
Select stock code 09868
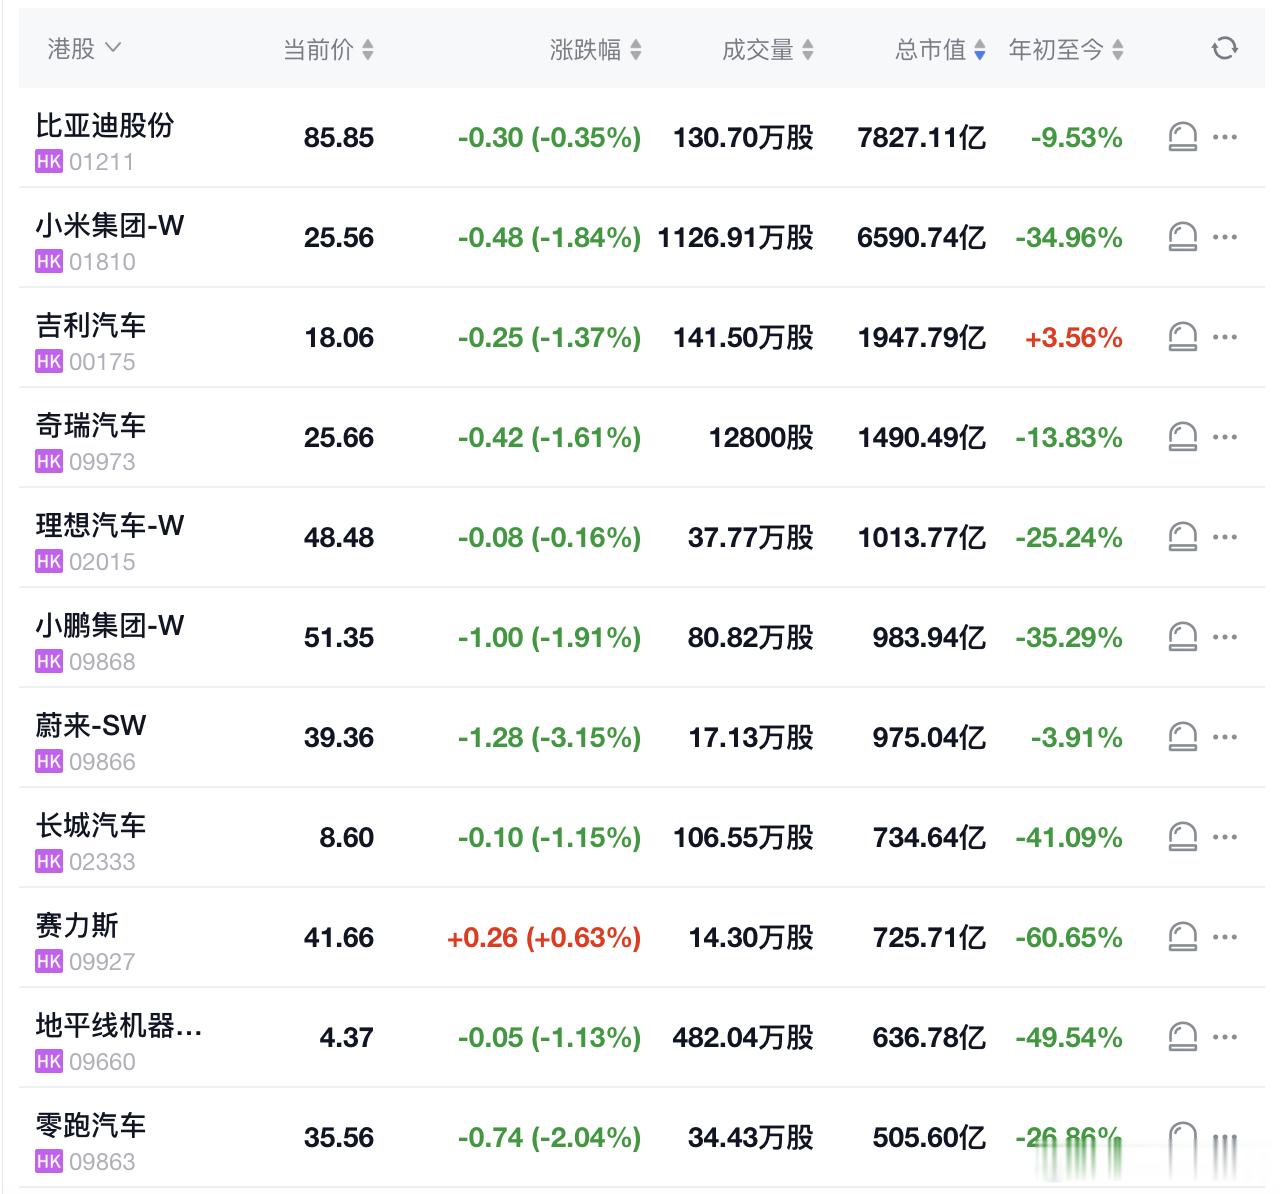pyautogui.click(x=102, y=662)
